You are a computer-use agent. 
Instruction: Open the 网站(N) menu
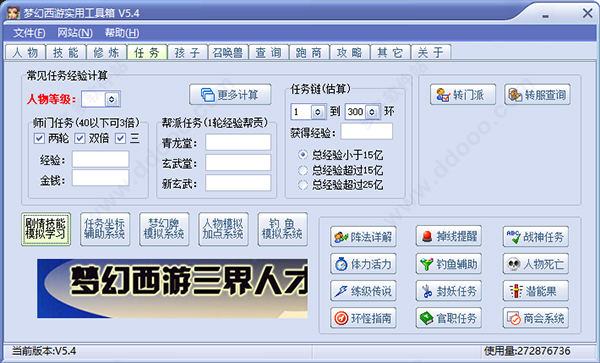click(75, 33)
